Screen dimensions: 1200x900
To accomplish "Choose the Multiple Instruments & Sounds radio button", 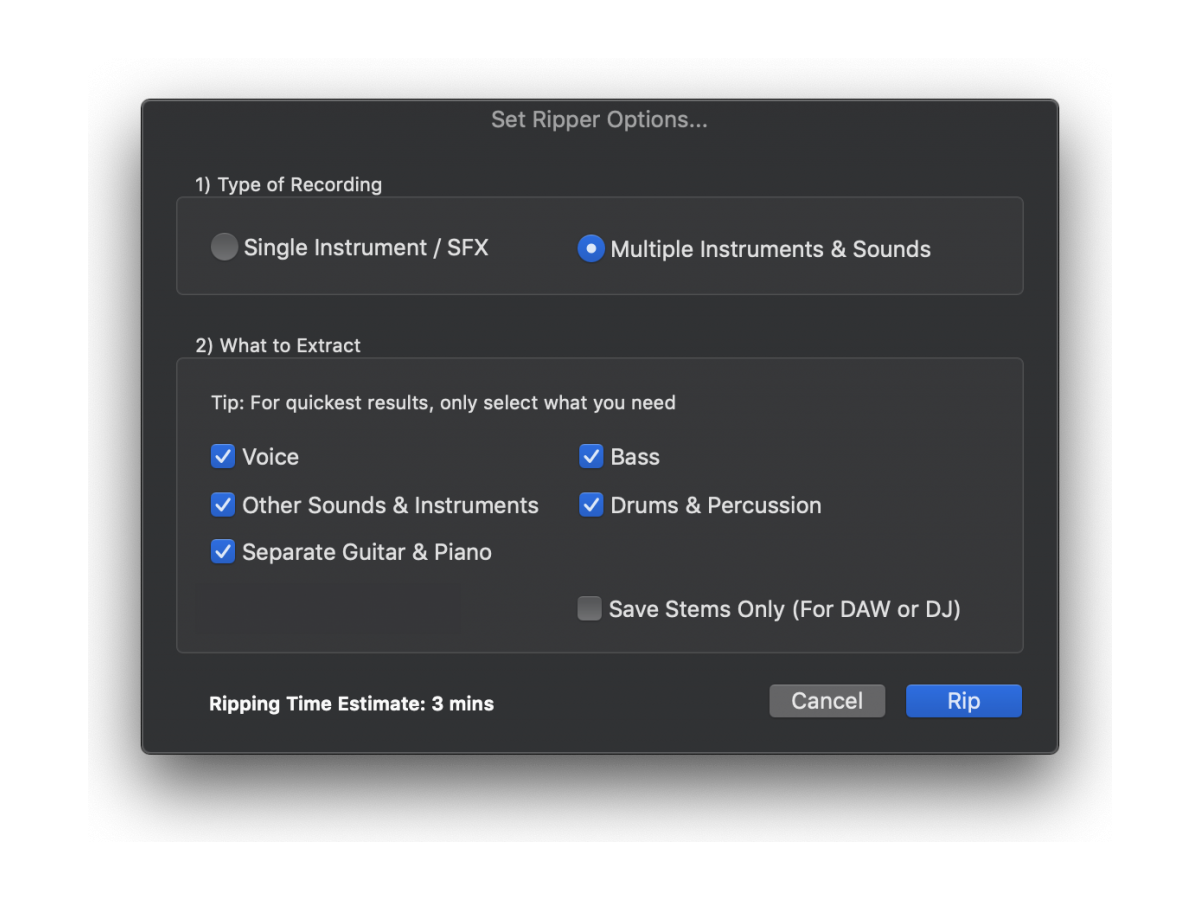I will click(x=591, y=248).
